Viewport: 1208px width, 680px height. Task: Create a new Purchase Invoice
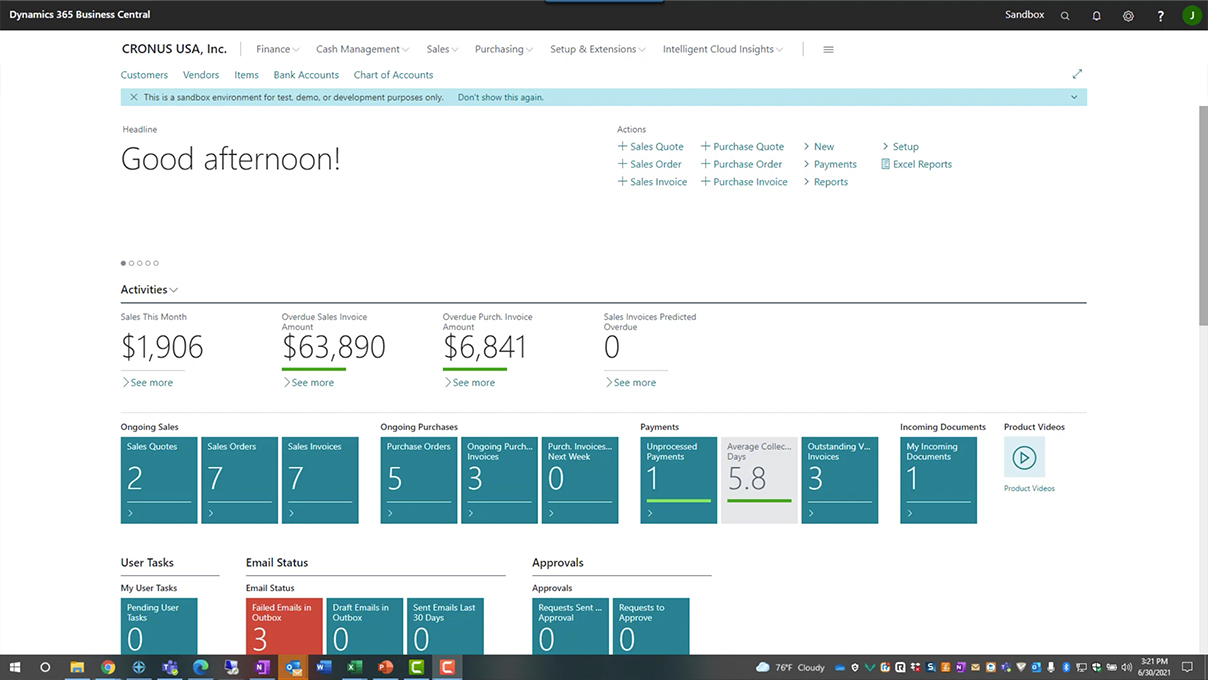(744, 182)
